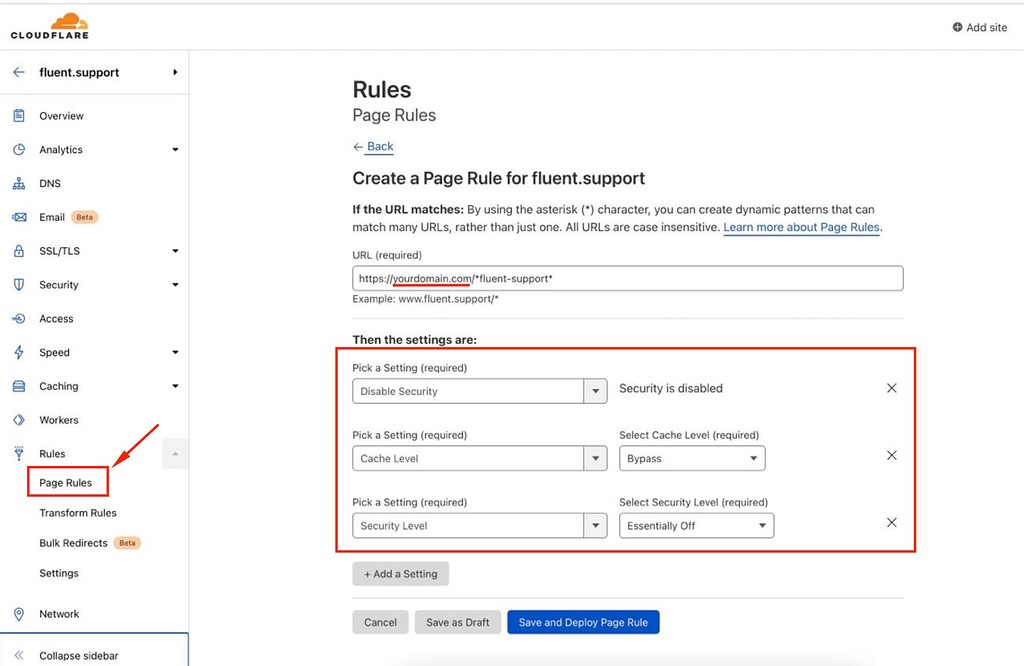Remove the Disable Security setting row
Image resolution: width=1024 pixels, height=666 pixels.
coord(892,388)
